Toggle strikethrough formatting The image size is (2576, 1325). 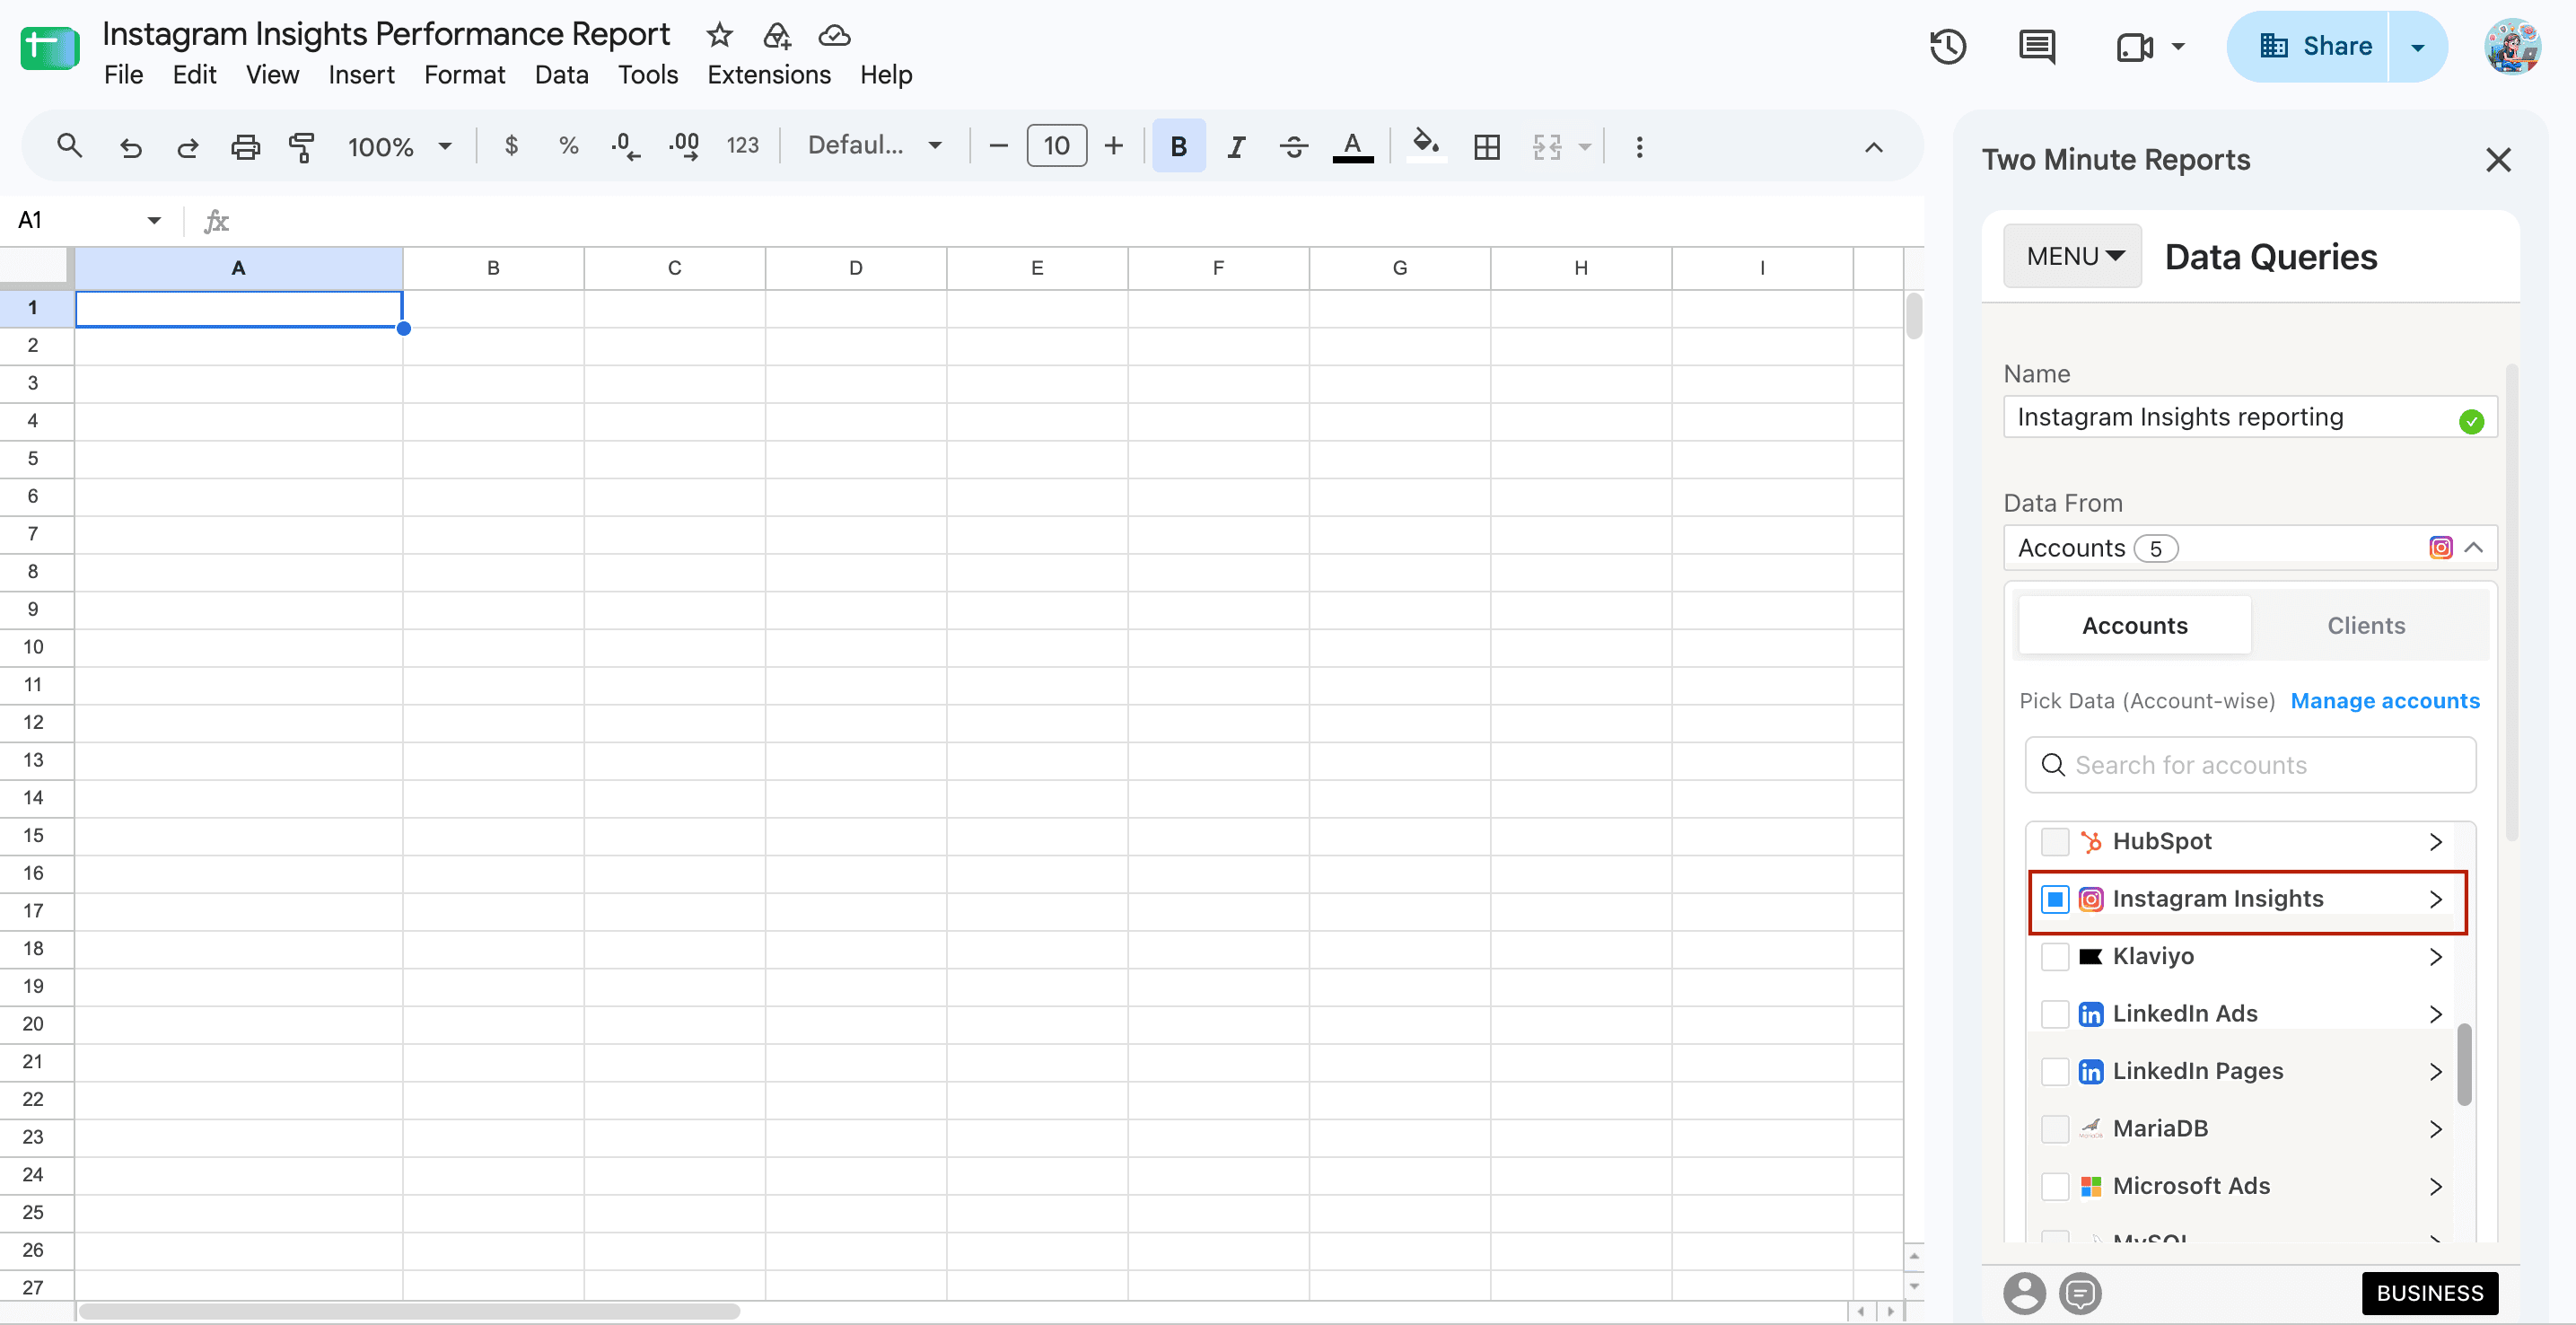coord(1293,147)
